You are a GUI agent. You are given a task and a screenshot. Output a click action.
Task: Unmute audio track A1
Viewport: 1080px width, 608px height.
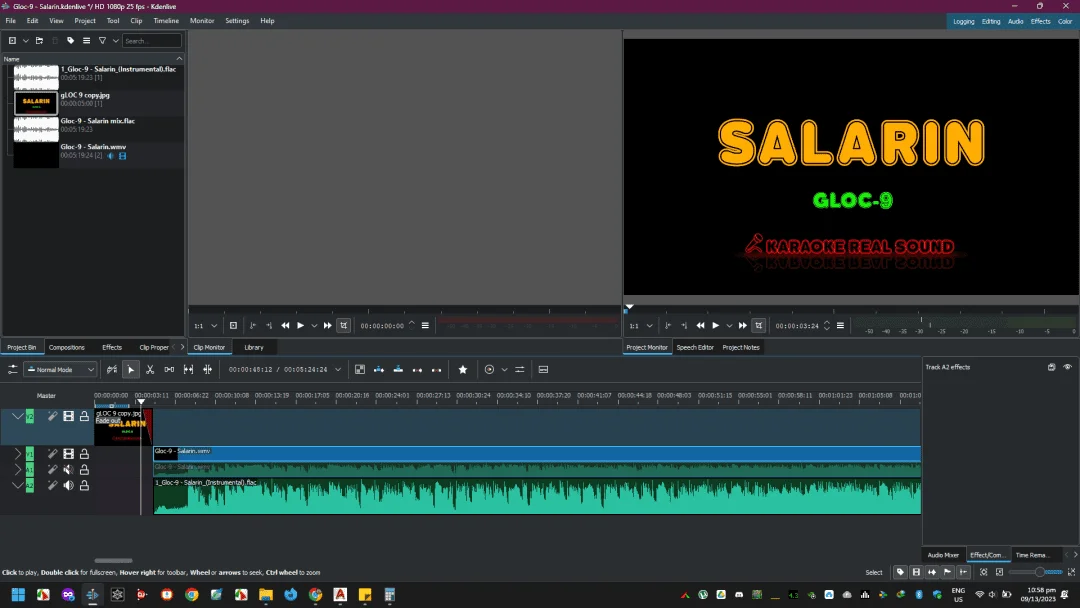pyautogui.click(x=68, y=470)
